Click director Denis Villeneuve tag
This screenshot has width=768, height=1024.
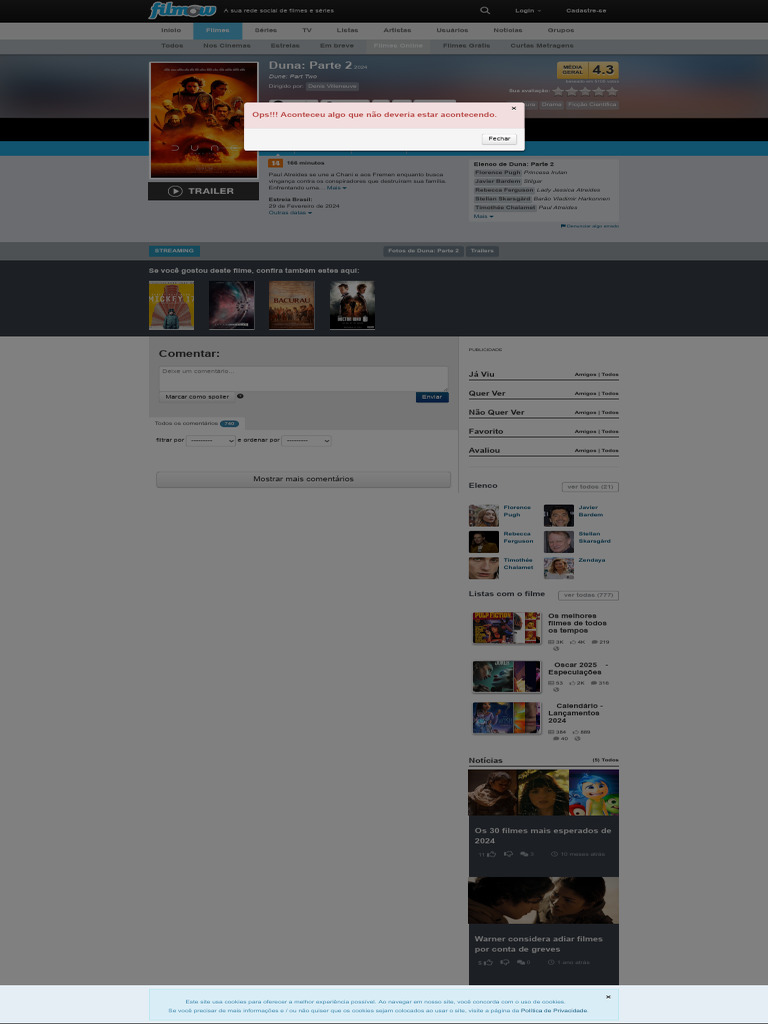[x=332, y=86]
